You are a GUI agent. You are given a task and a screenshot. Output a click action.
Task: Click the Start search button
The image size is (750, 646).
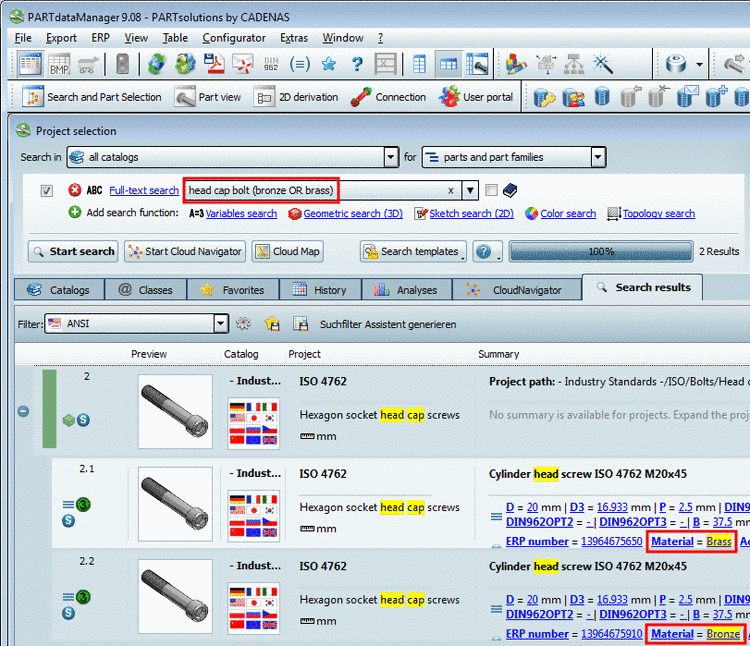73,251
